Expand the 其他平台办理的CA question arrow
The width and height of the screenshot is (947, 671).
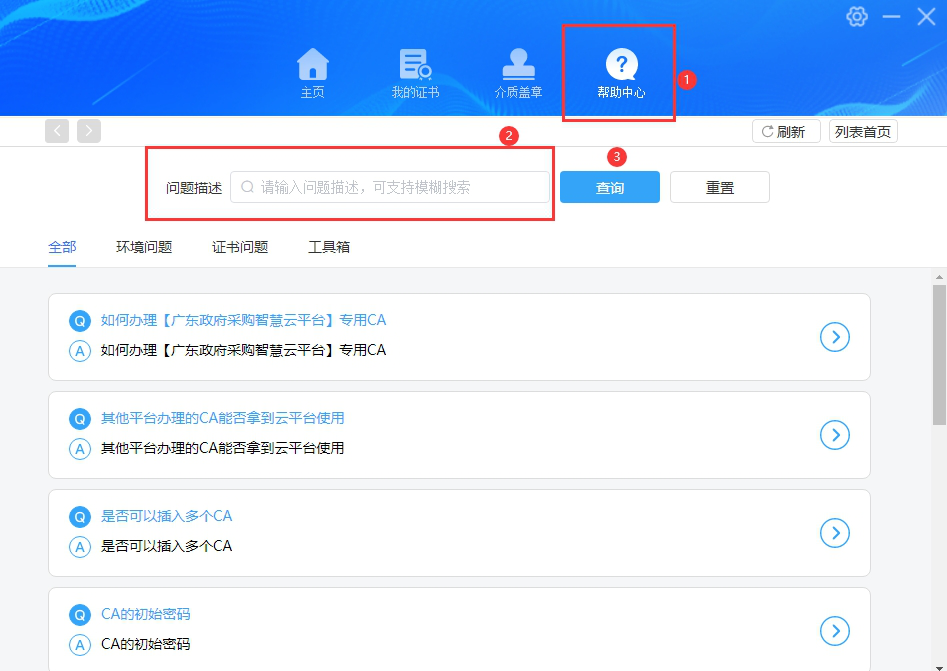(x=835, y=435)
